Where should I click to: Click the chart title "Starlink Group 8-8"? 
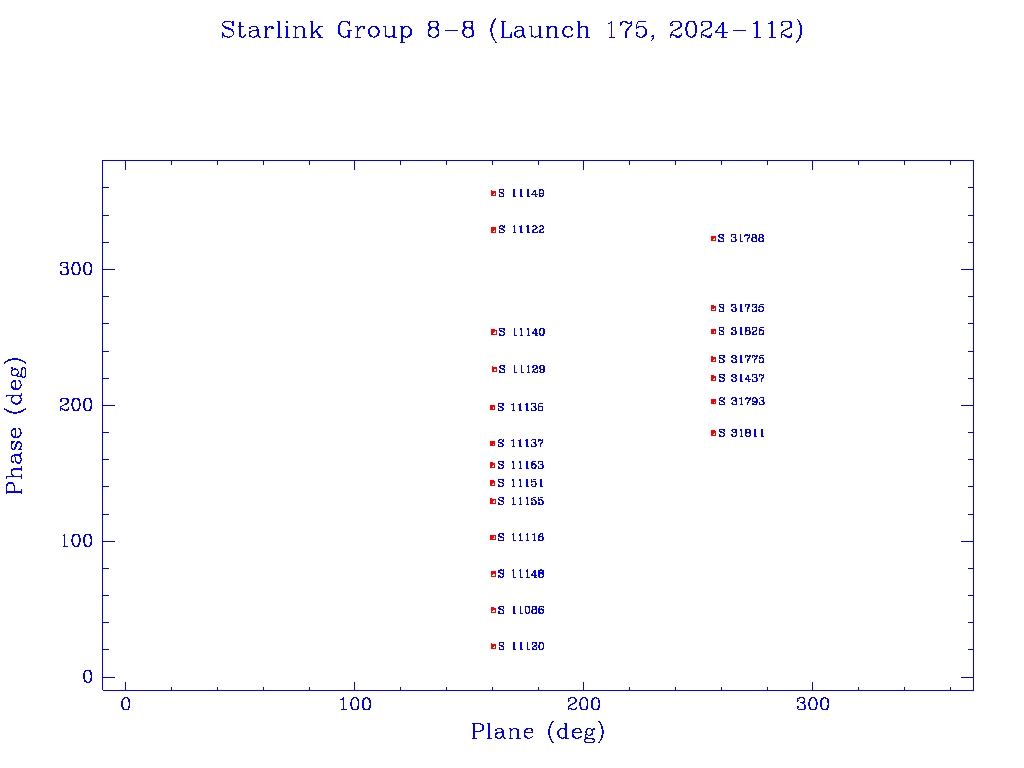(x=347, y=31)
